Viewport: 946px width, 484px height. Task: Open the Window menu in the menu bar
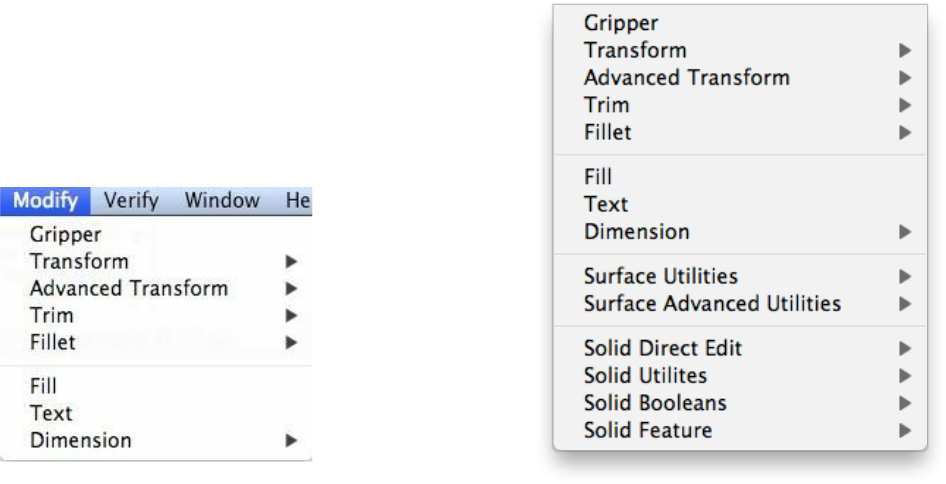pyautogui.click(x=222, y=201)
